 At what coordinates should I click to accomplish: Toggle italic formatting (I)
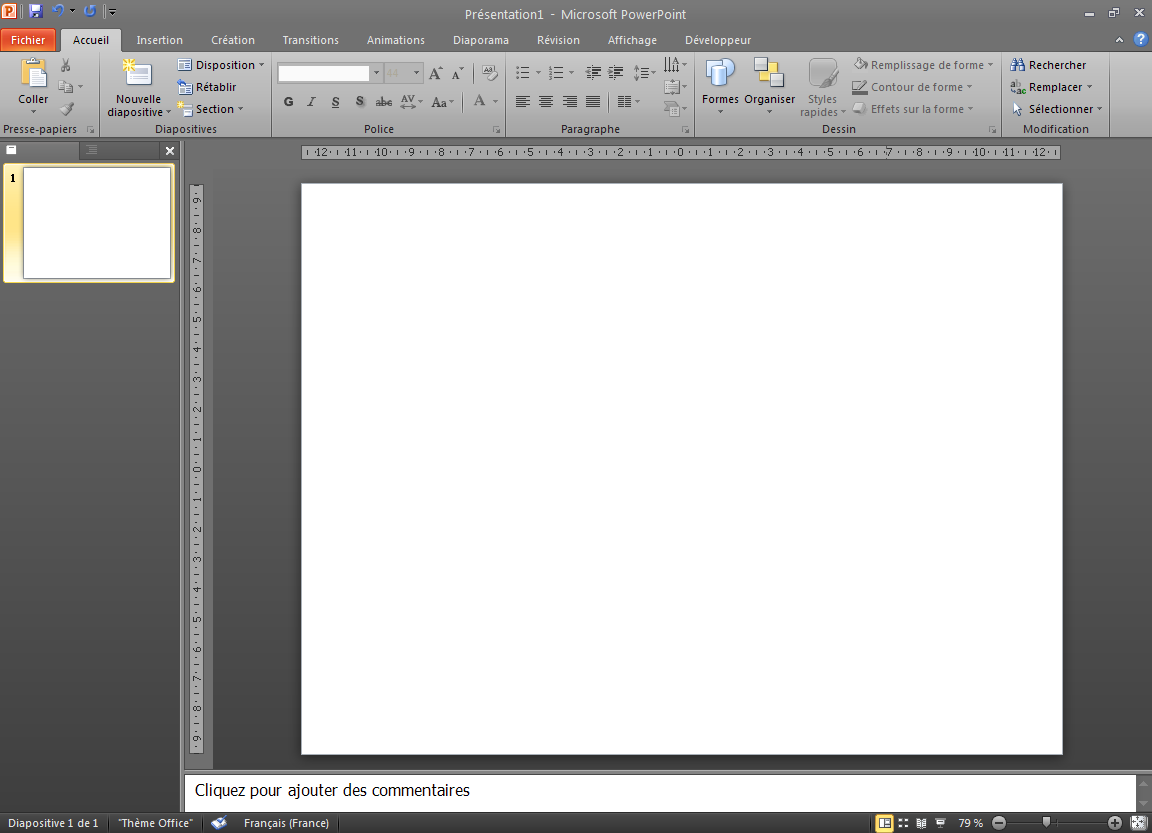click(x=312, y=102)
